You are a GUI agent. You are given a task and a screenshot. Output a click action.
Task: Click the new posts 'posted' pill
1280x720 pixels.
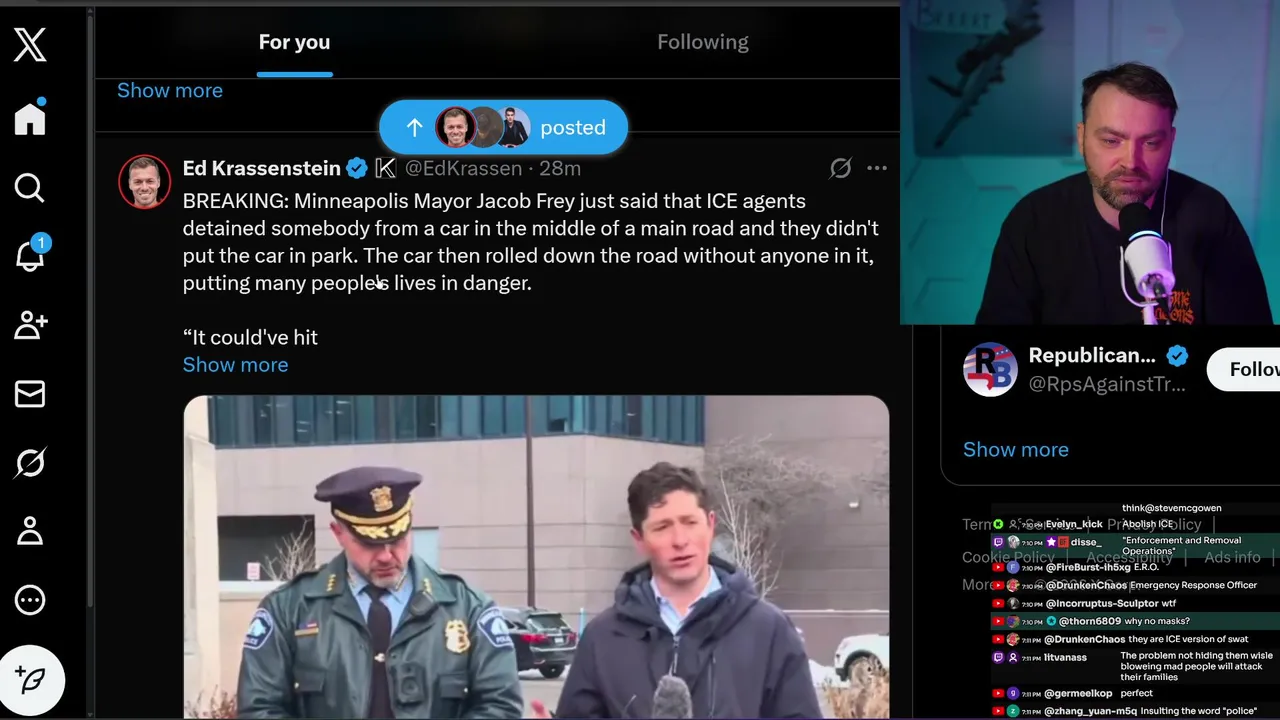(503, 127)
